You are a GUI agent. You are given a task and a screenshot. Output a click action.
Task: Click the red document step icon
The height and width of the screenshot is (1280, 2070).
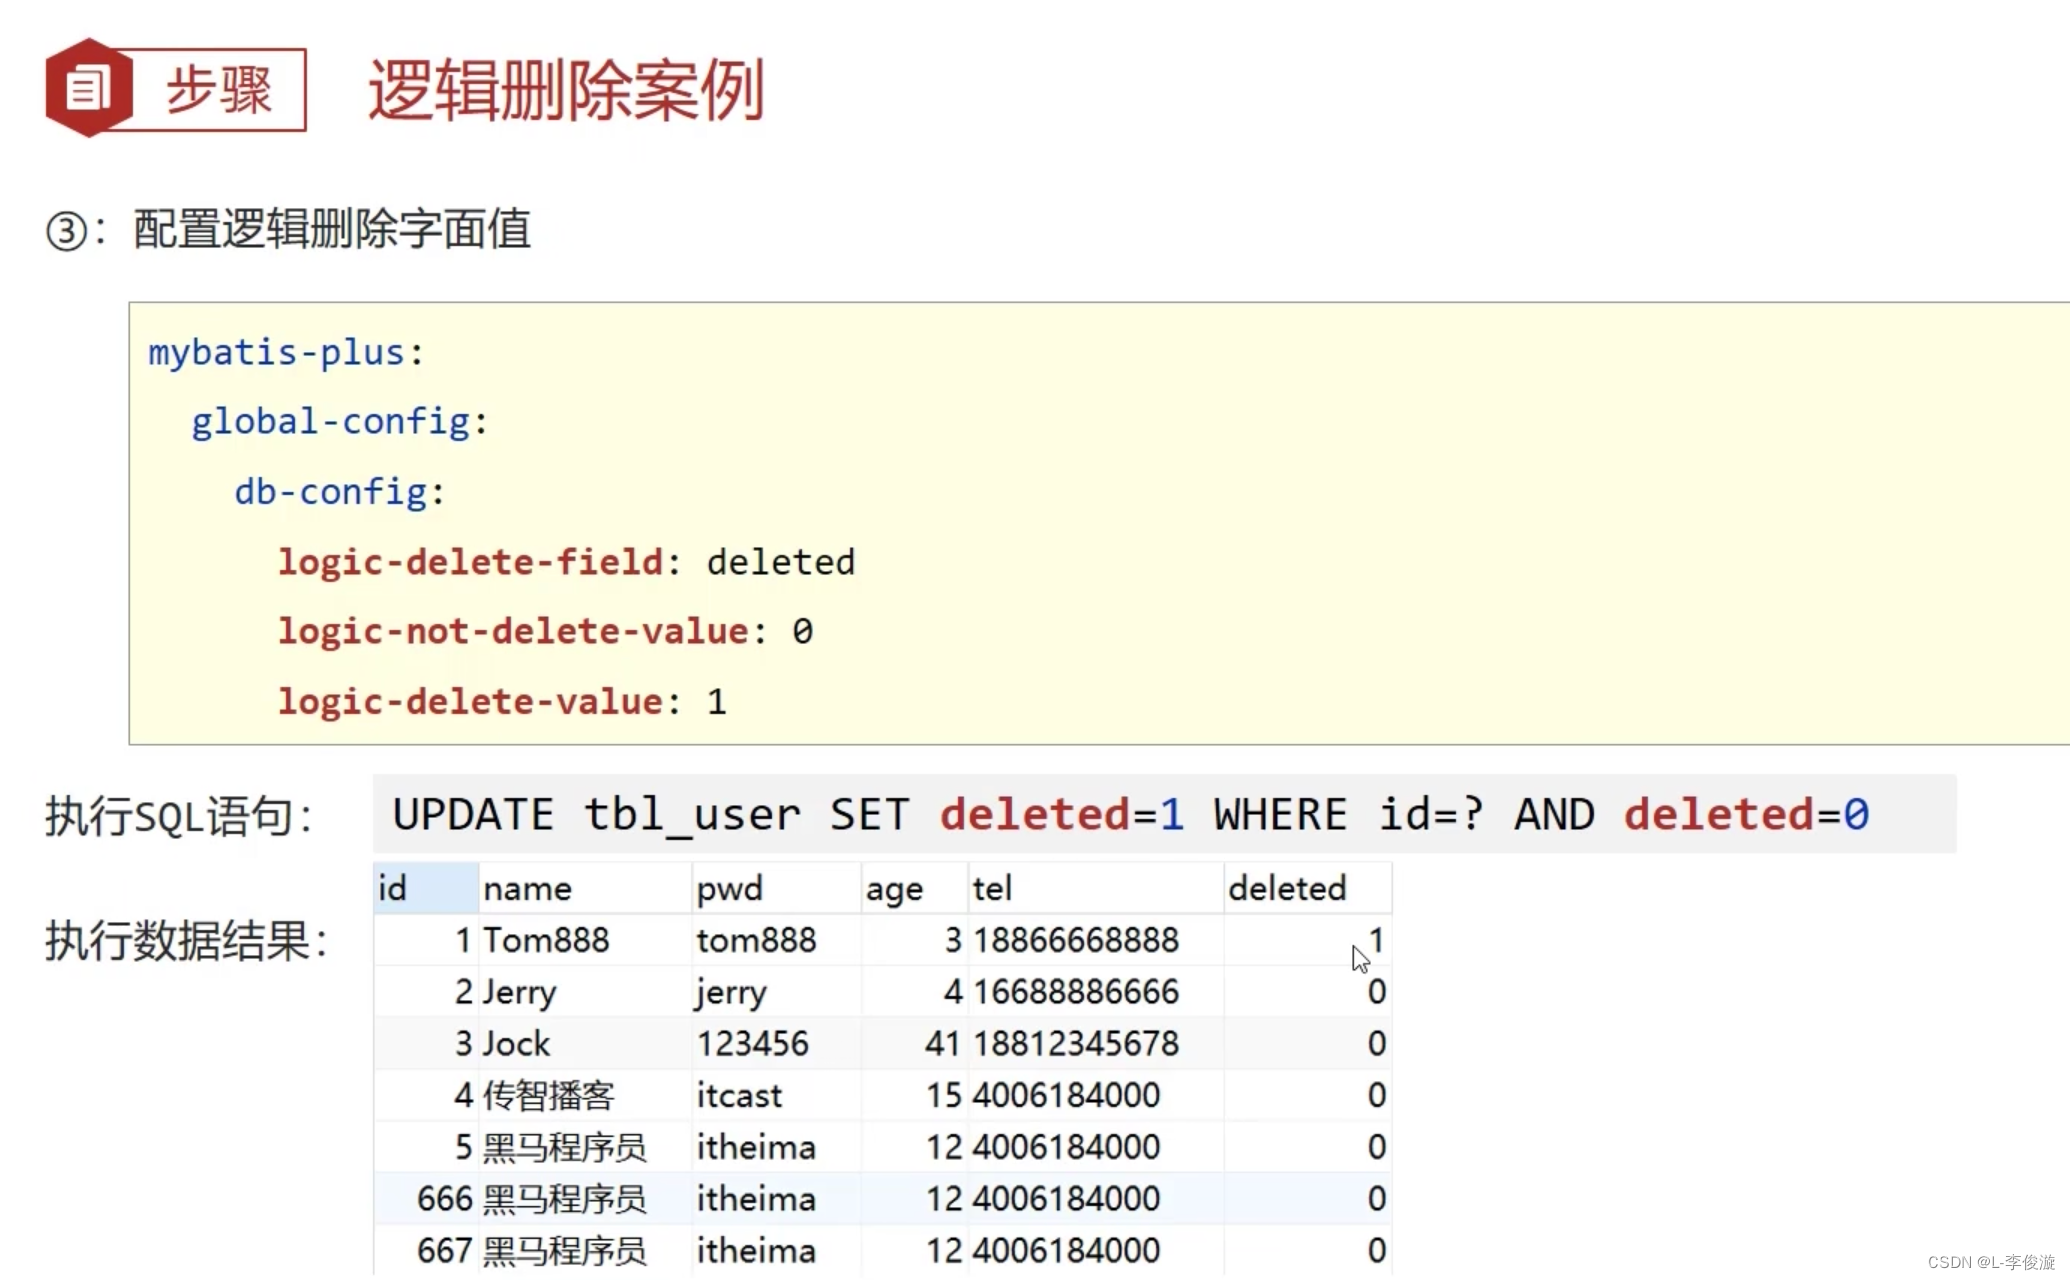pyautogui.click(x=89, y=88)
